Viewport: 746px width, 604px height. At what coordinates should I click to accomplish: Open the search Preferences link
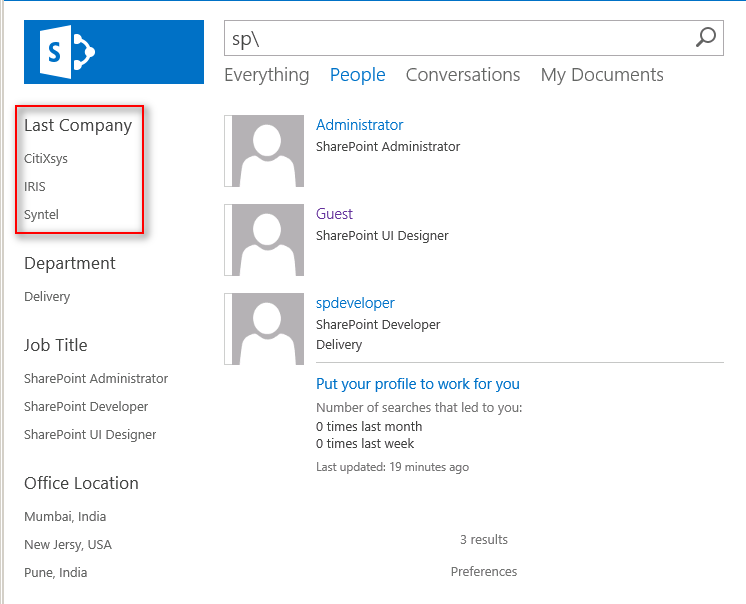pyautogui.click(x=484, y=572)
